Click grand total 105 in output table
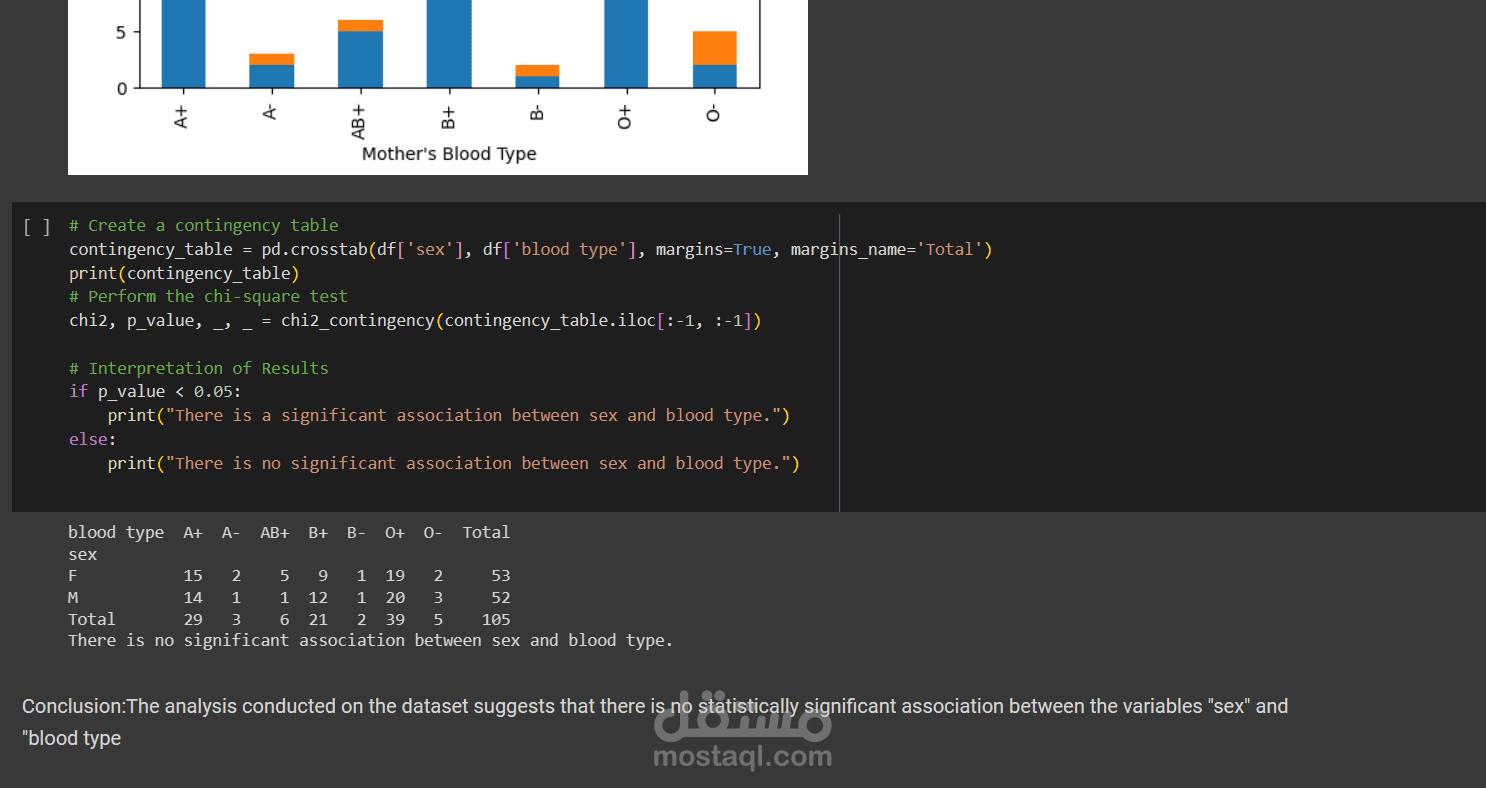1486x788 pixels. (x=496, y=620)
